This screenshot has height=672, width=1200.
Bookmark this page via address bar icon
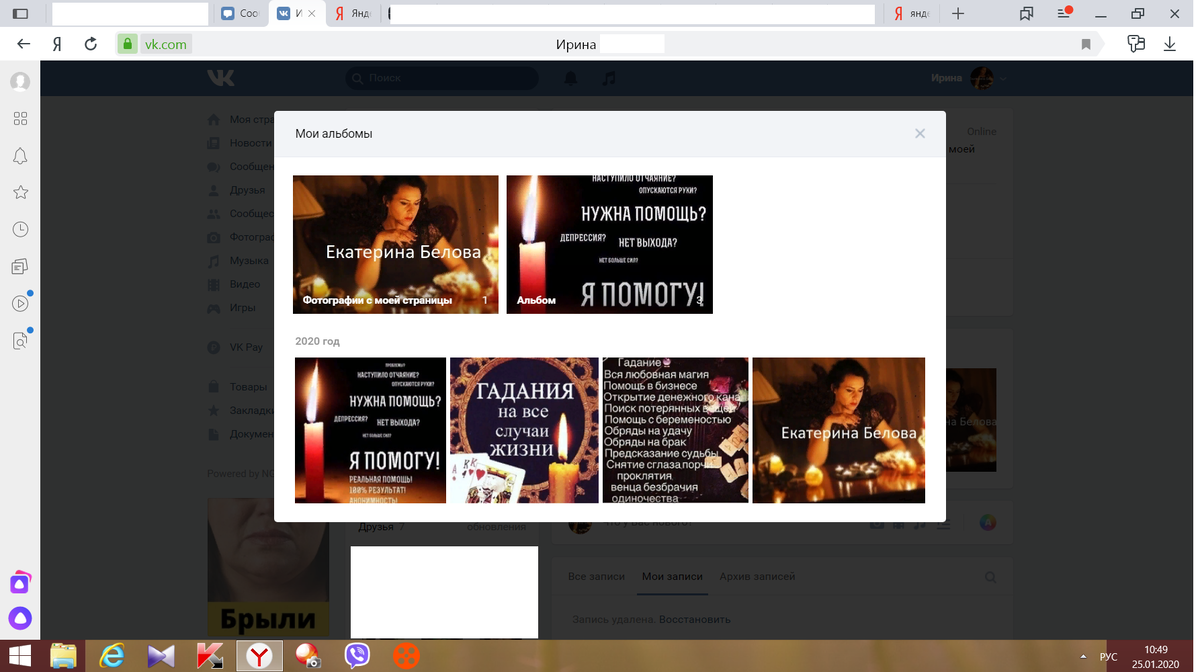click(1086, 44)
